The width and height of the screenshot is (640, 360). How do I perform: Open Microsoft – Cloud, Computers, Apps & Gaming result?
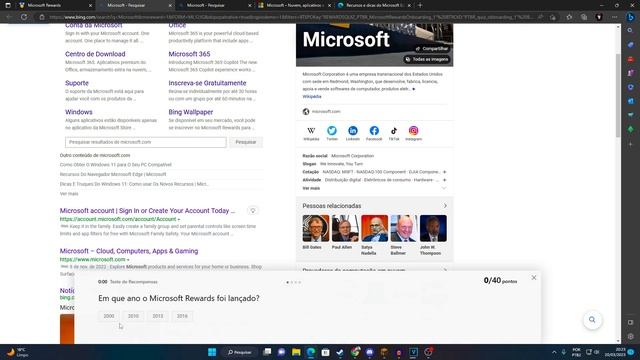(129, 251)
